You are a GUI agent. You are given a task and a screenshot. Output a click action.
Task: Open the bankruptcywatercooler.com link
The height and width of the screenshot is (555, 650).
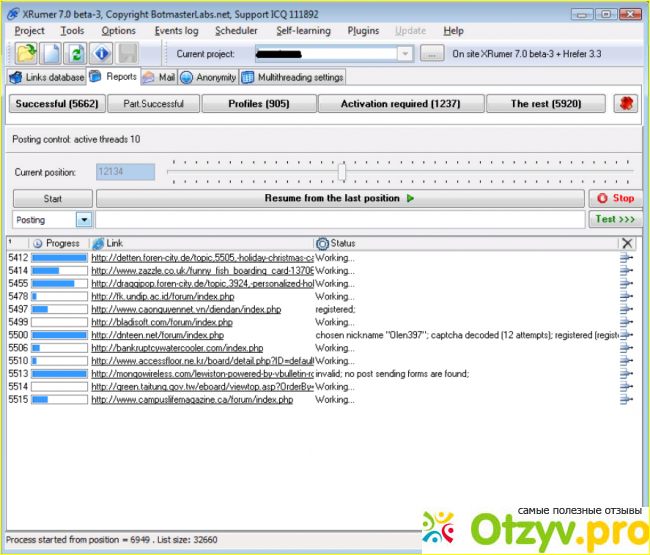coord(177,348)
